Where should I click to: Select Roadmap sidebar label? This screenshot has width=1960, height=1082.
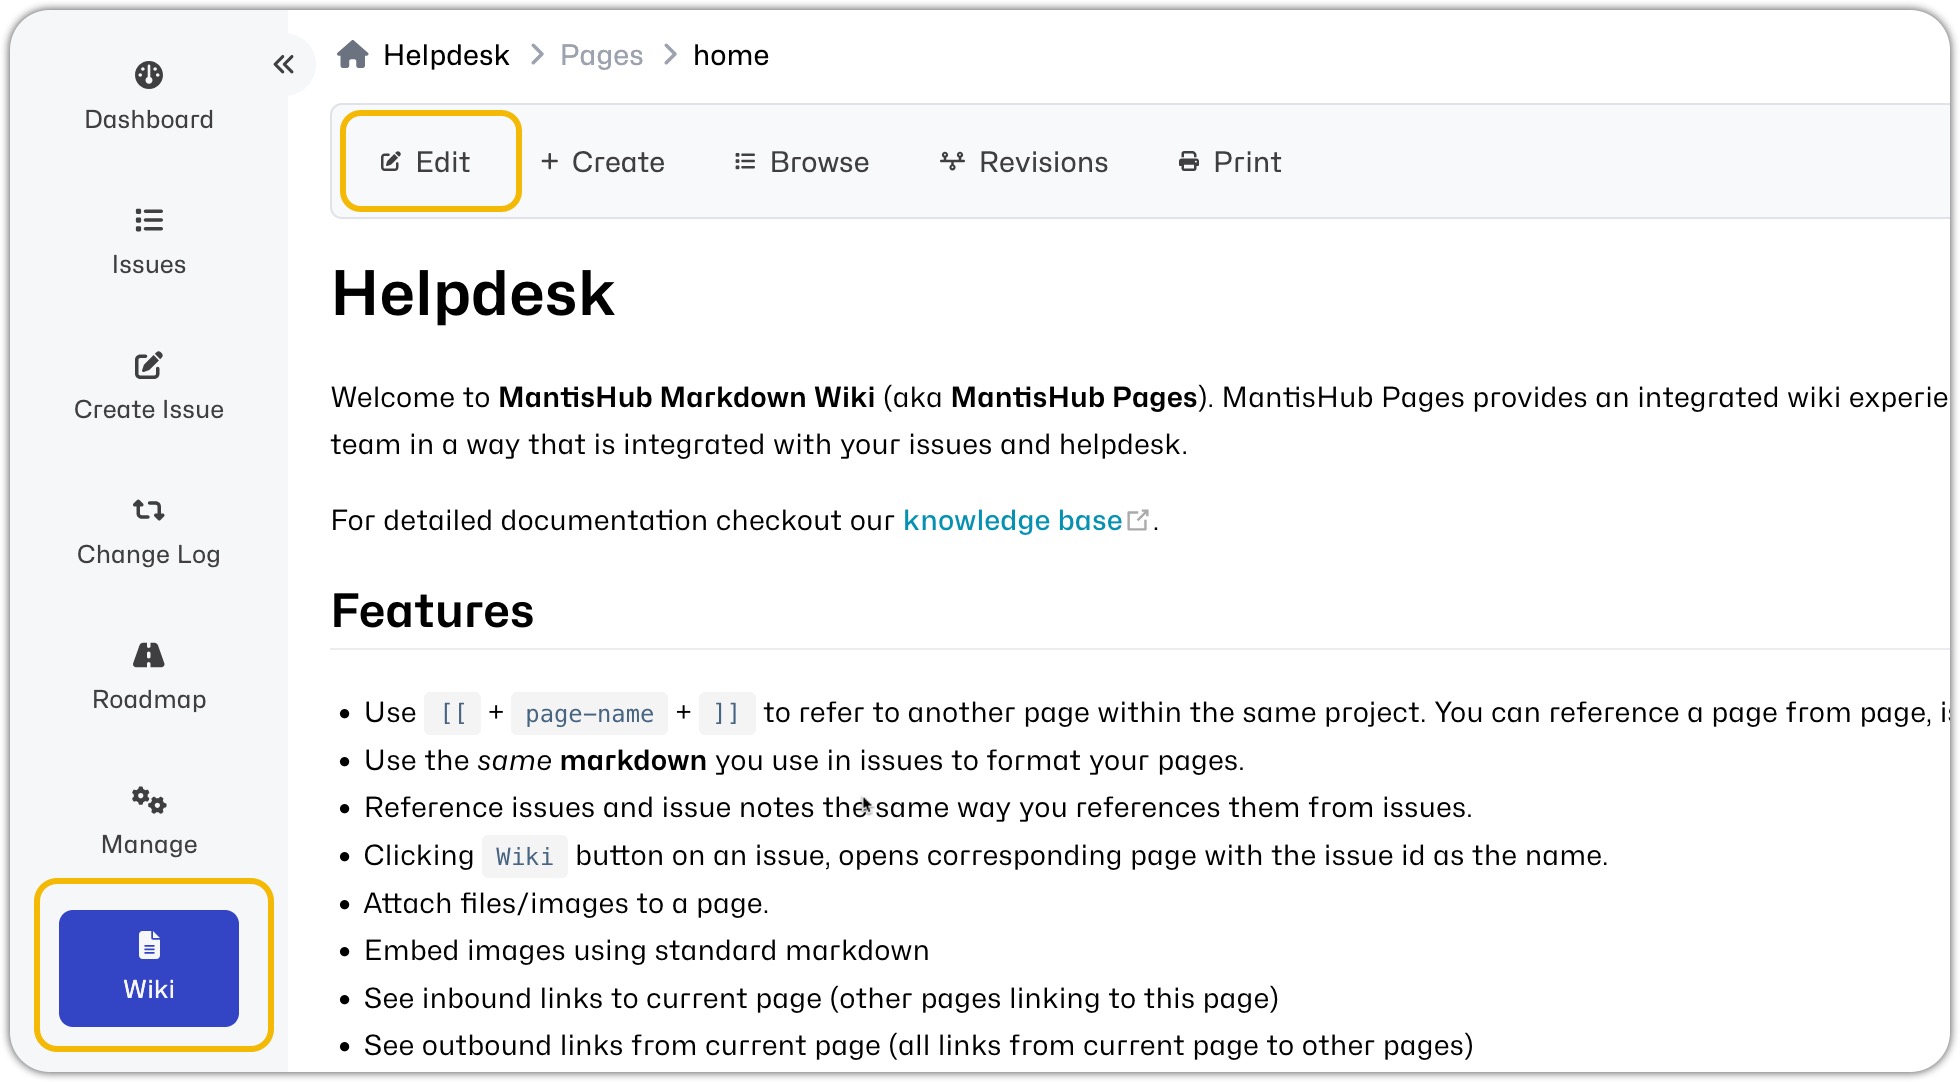tap(149, 700)
